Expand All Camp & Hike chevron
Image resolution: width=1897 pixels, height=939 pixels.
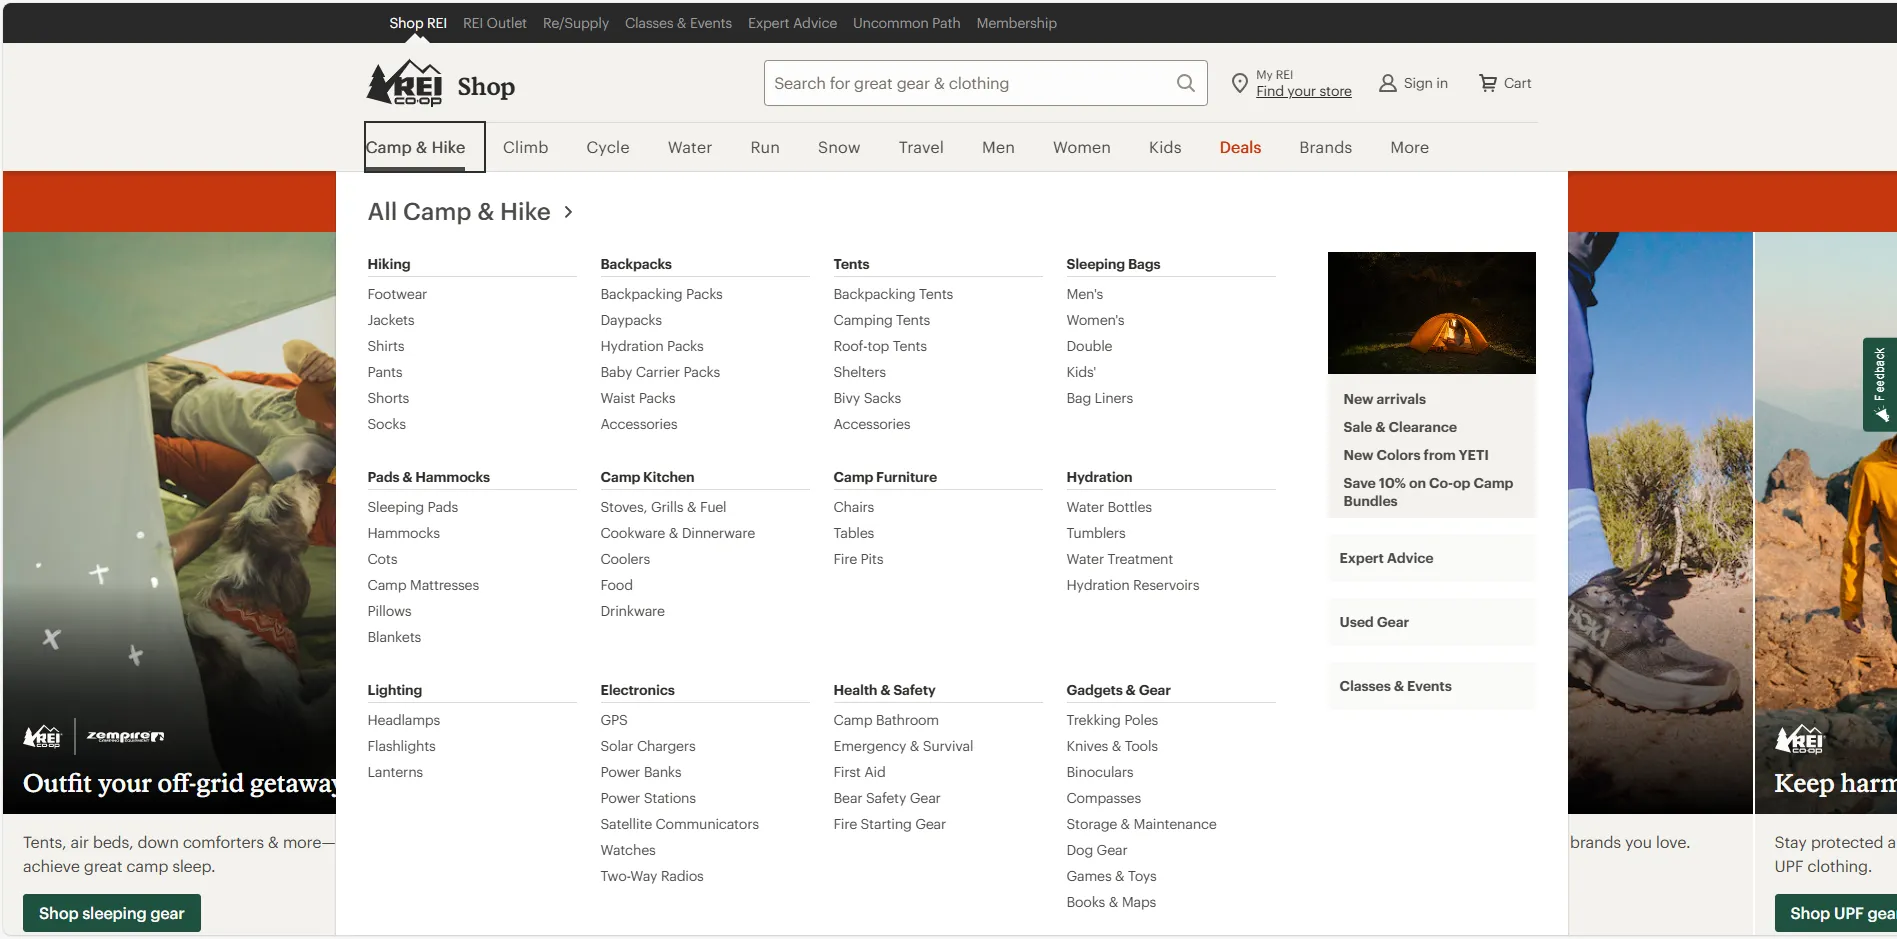[568, 212]
